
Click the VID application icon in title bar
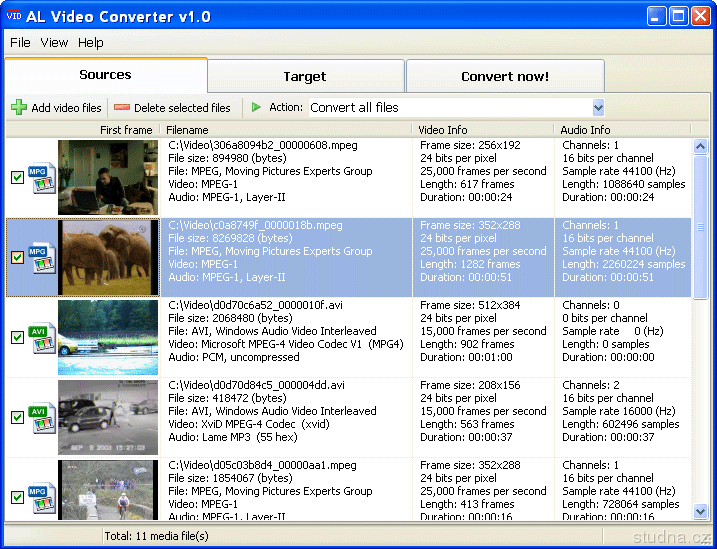point(14,16)
